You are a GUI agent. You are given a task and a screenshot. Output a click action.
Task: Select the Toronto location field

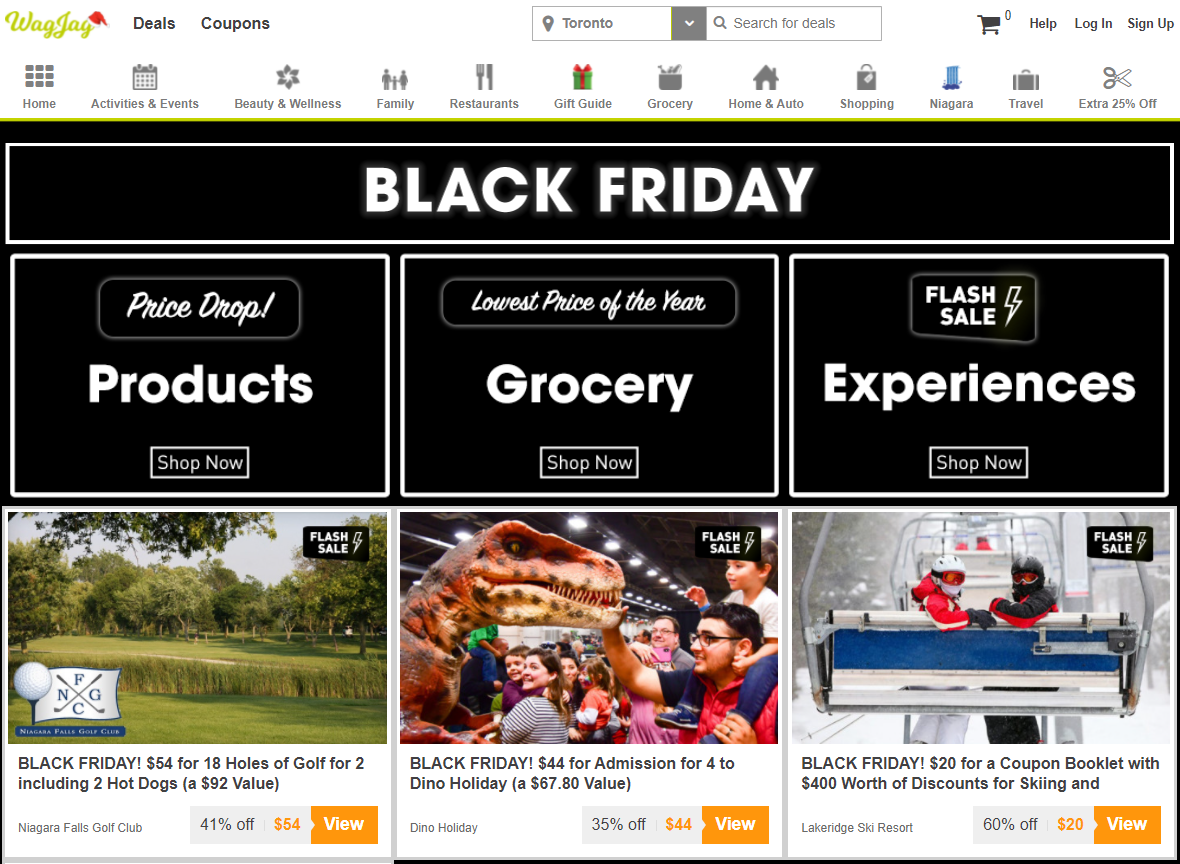[602, 23]
